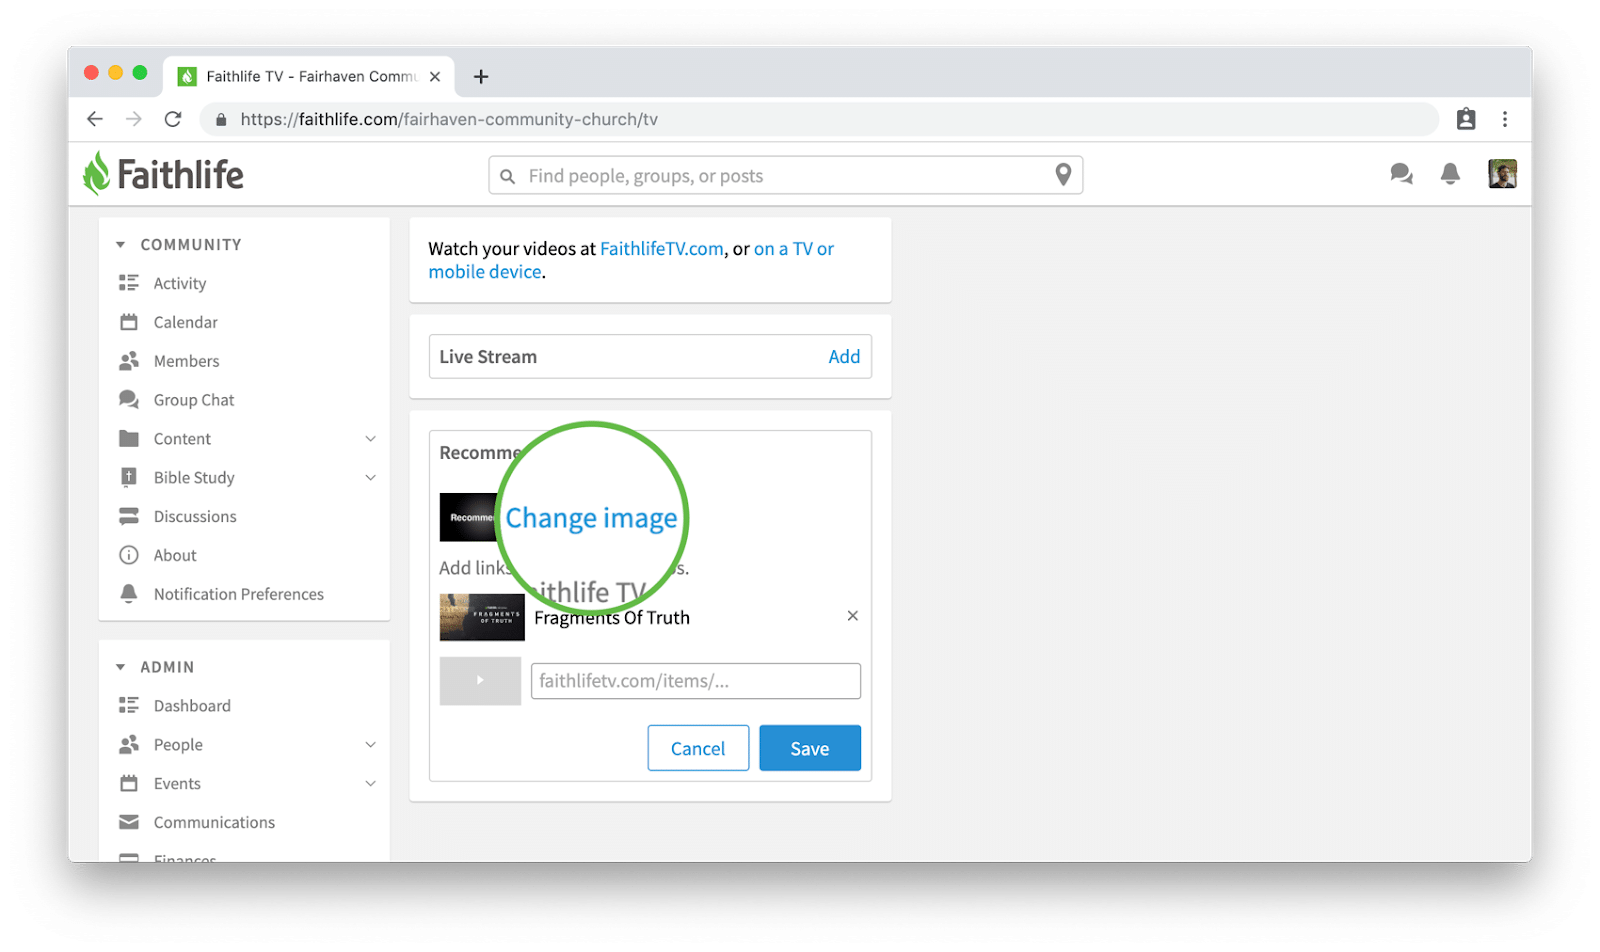Click the Calendar sidebar icon

(x=129, y=322)
